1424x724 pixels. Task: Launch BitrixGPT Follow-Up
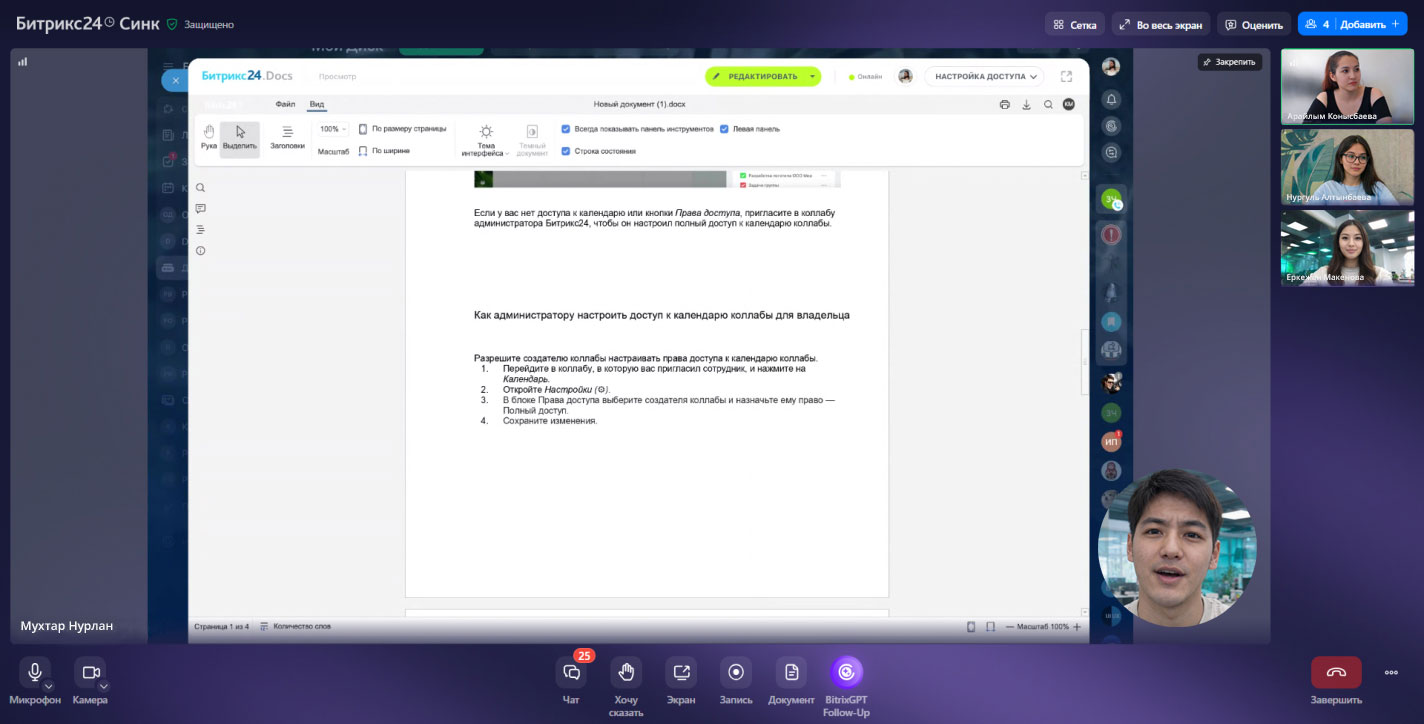(846, 673)
